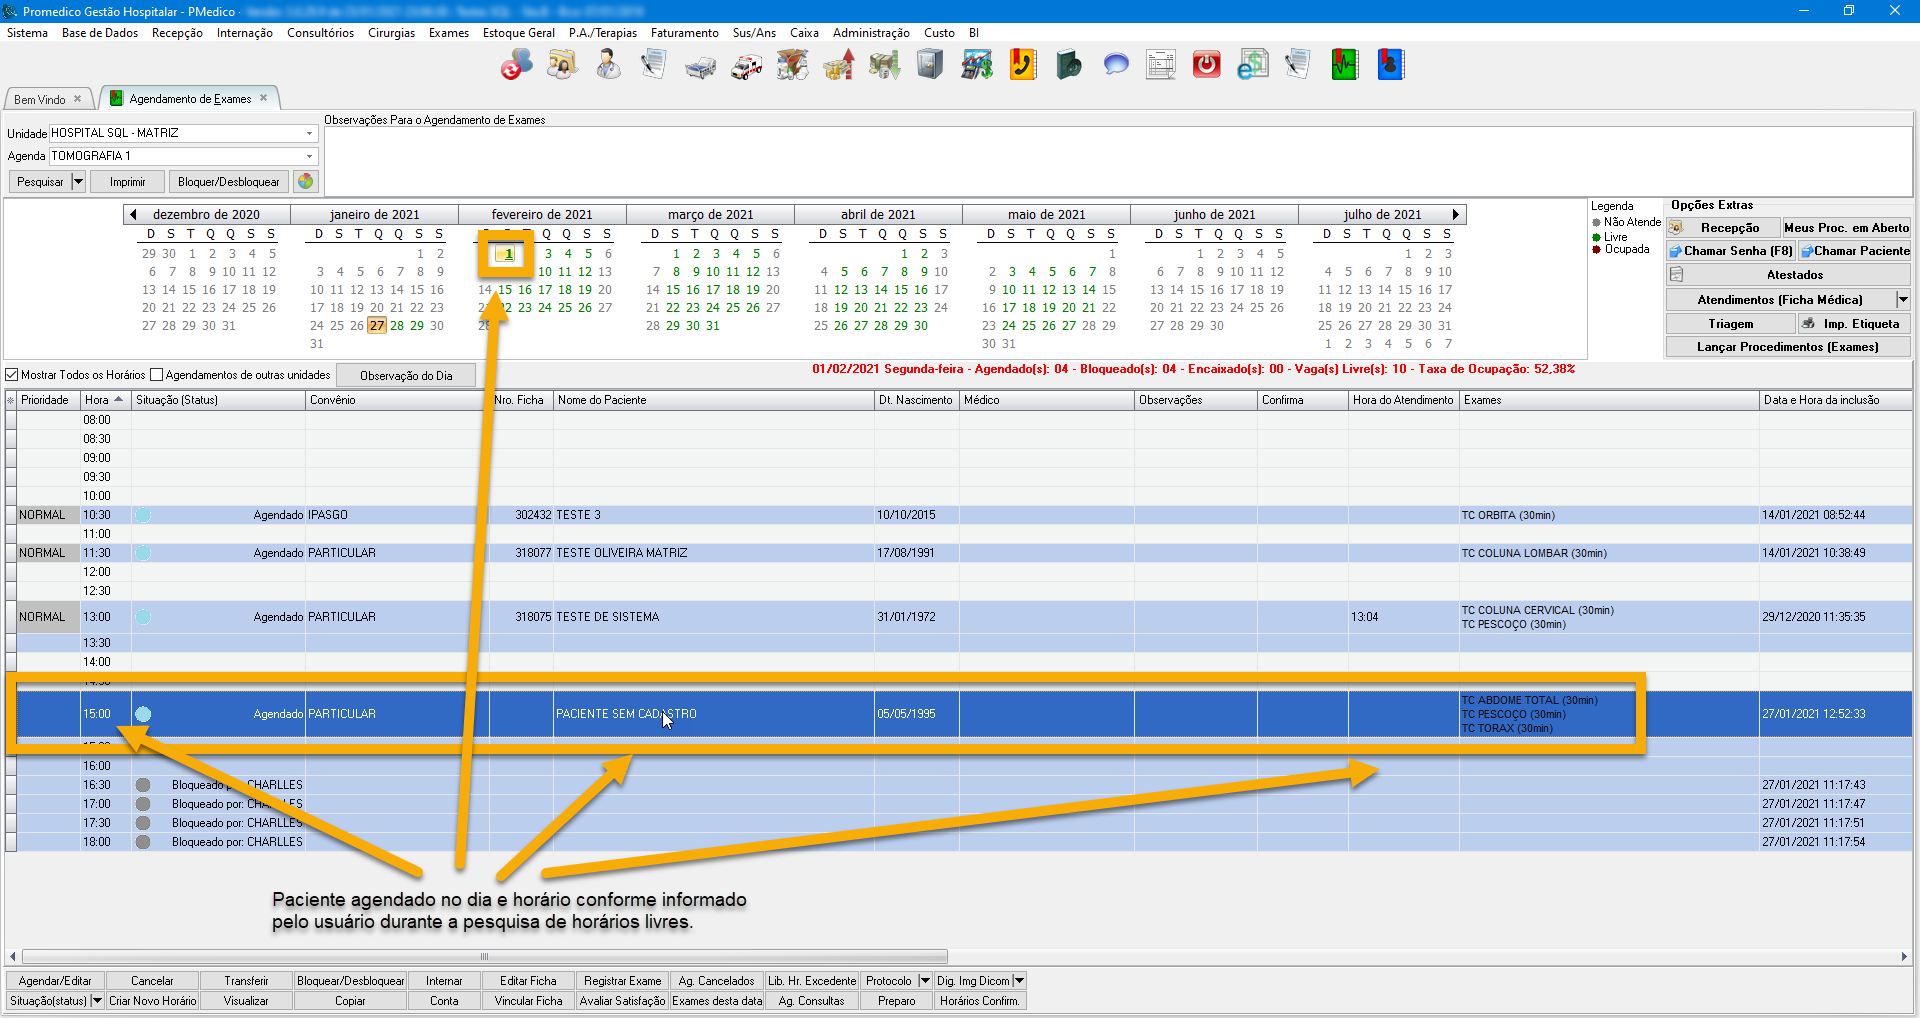Click the green heartbeat monitor book icon
Screen dimensions: 1920x1018
click(1344, 66)
